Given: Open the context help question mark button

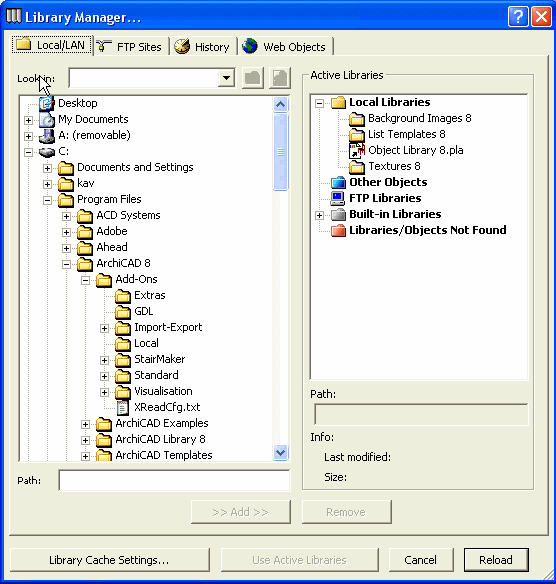Looking at the screenshot, I should 518,17.
